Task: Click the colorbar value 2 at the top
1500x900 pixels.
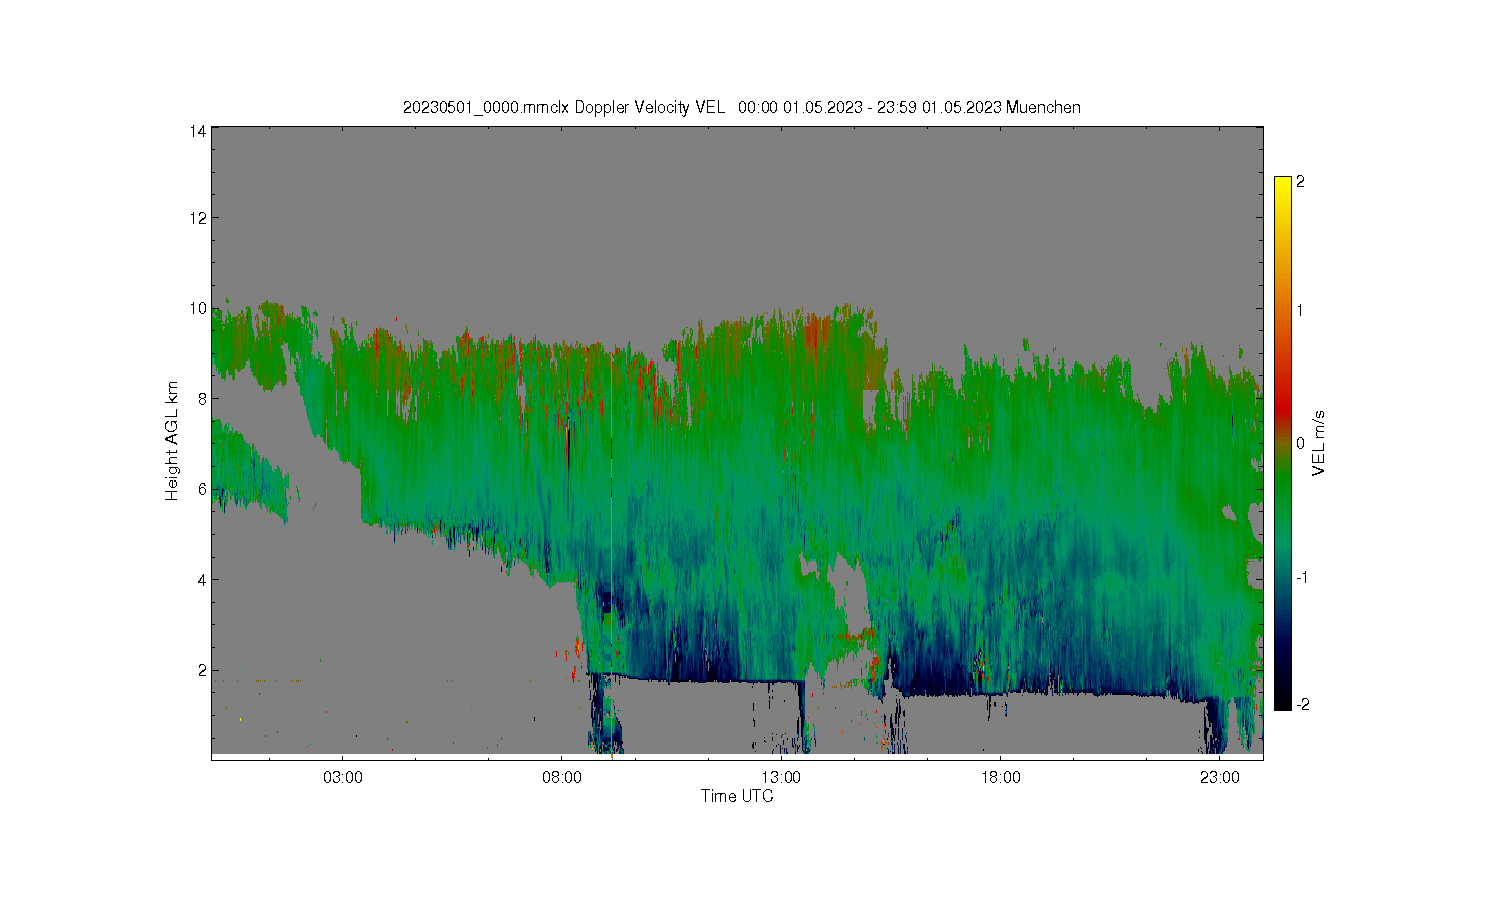Action: coord(1300,182)
